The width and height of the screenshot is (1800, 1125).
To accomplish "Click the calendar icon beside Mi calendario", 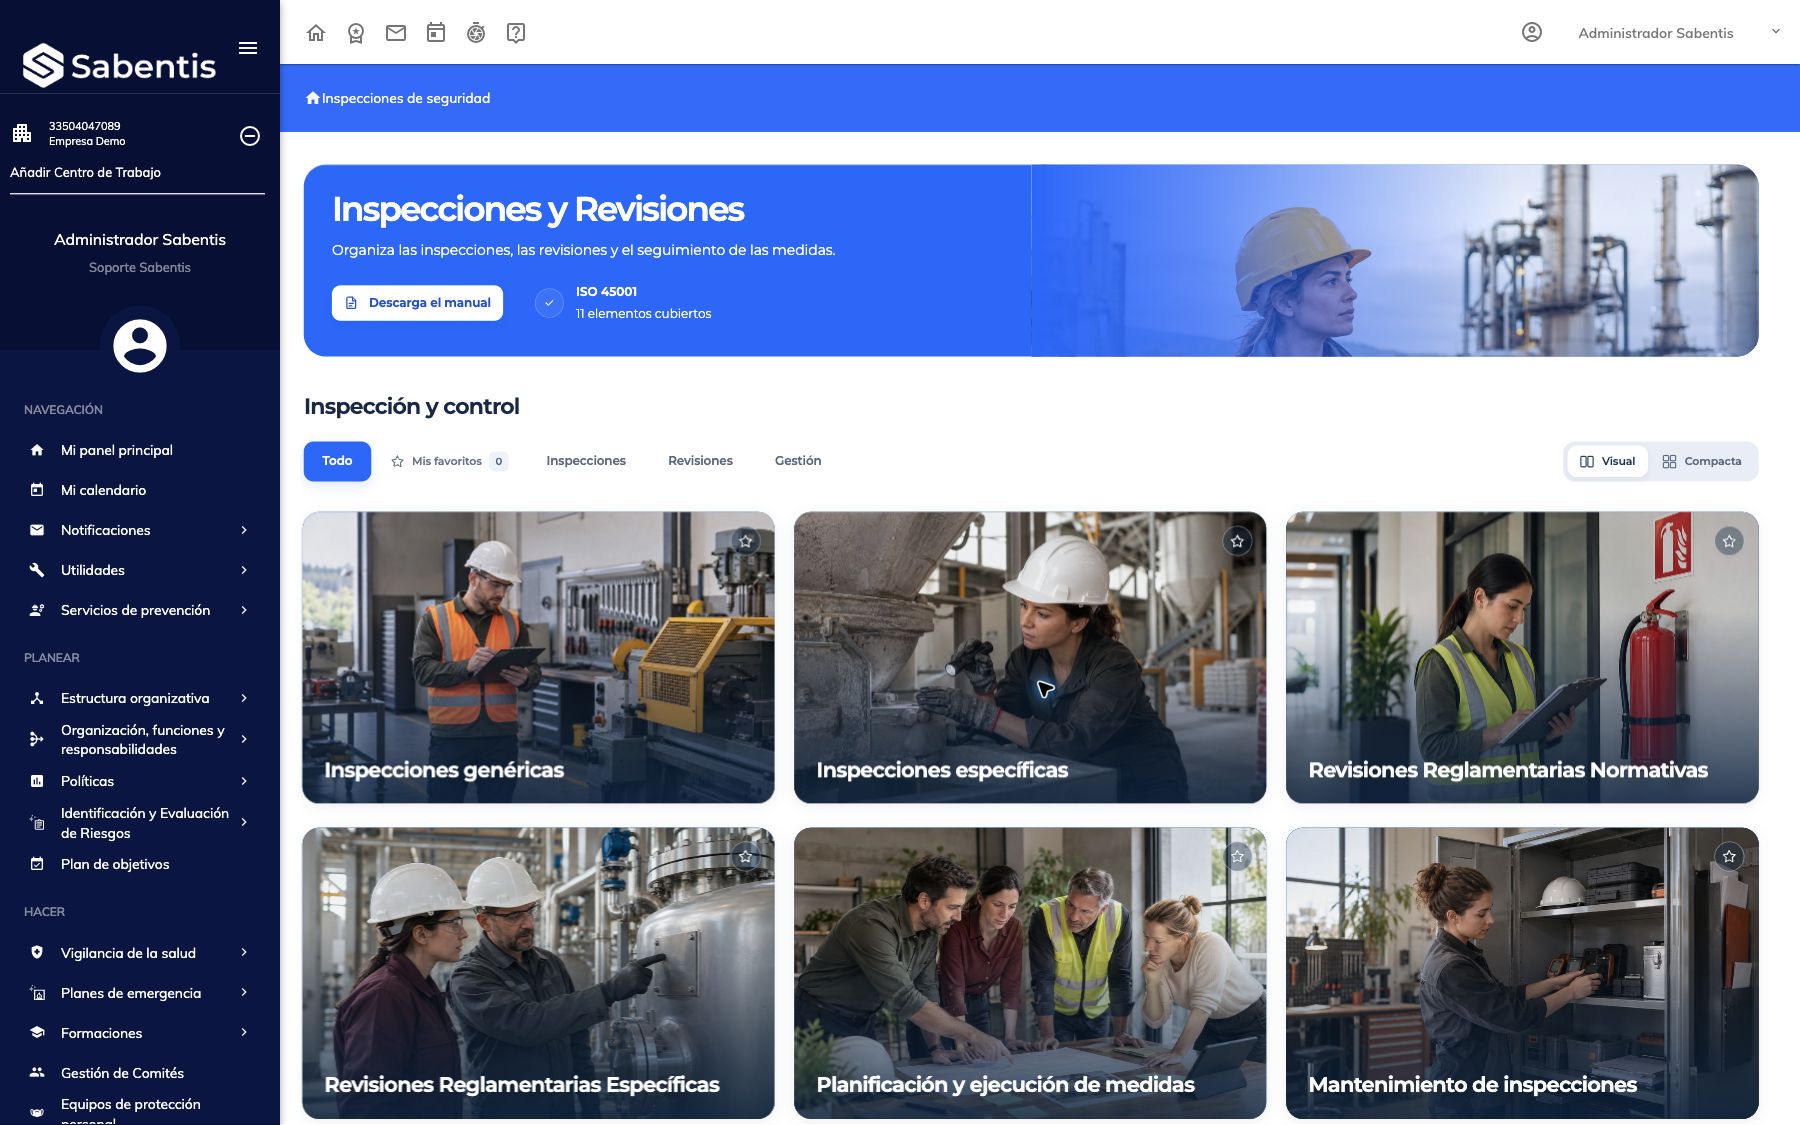I will point(37,490).
